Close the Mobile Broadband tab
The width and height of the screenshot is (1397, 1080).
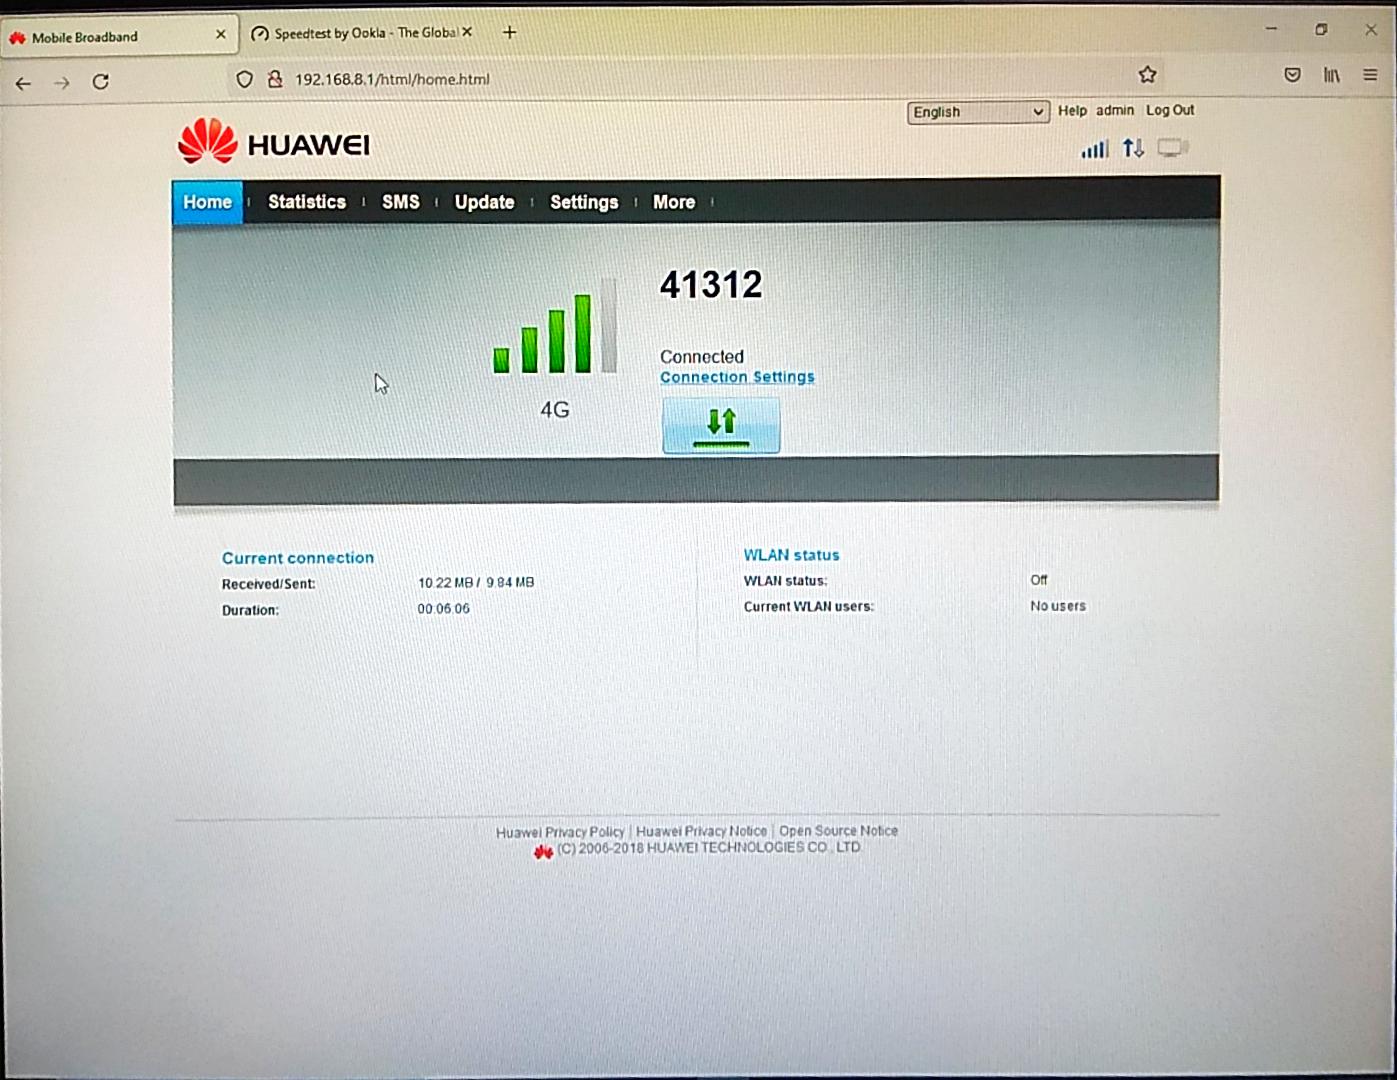(221, 35)
